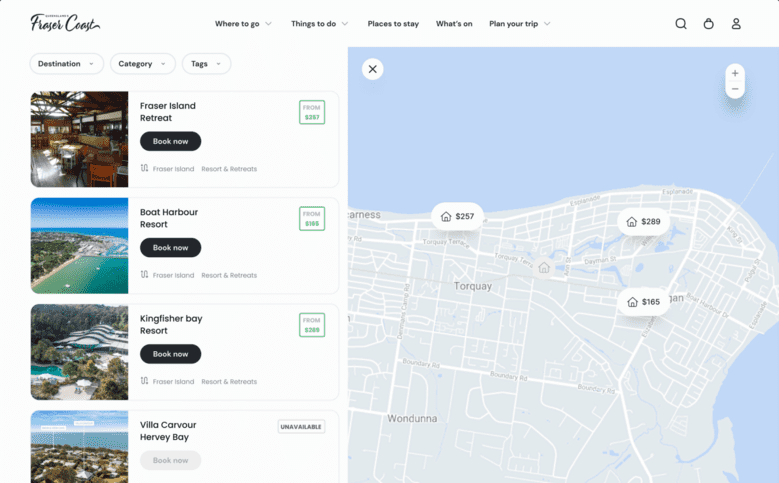Click the Wondunna label on map
Viewport: 779px width, 483px height.
(412, 418)
